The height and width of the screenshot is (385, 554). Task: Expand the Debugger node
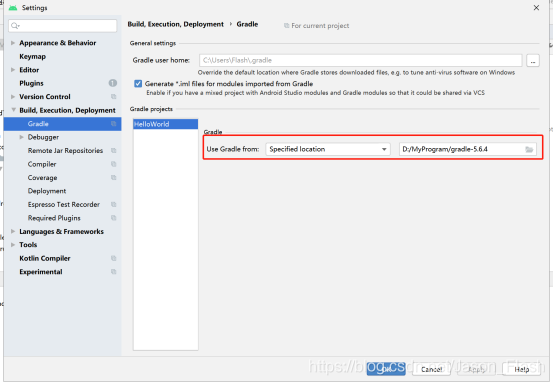(22, 137)
